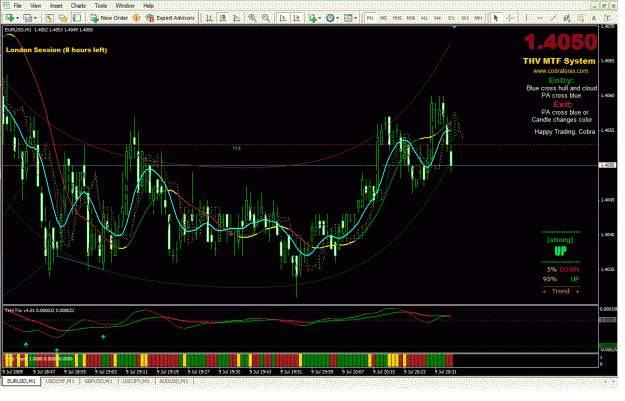Viewport: 625px width, 401px height.
Task: Zoom out of the chart
Action: (x=266, y=18)
